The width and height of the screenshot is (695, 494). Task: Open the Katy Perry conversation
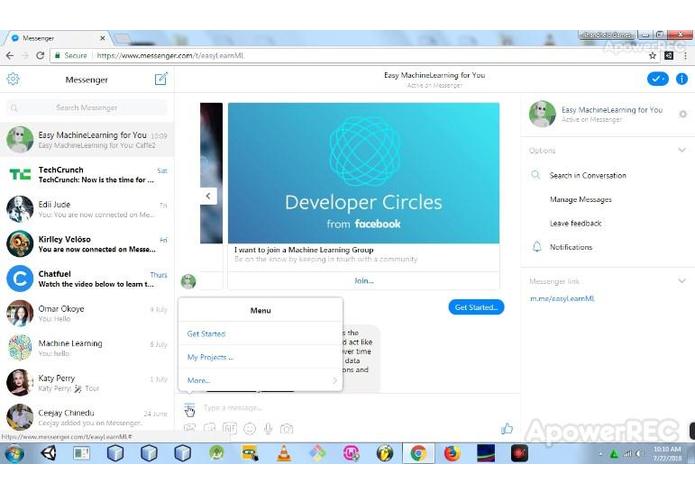[87, 383]
